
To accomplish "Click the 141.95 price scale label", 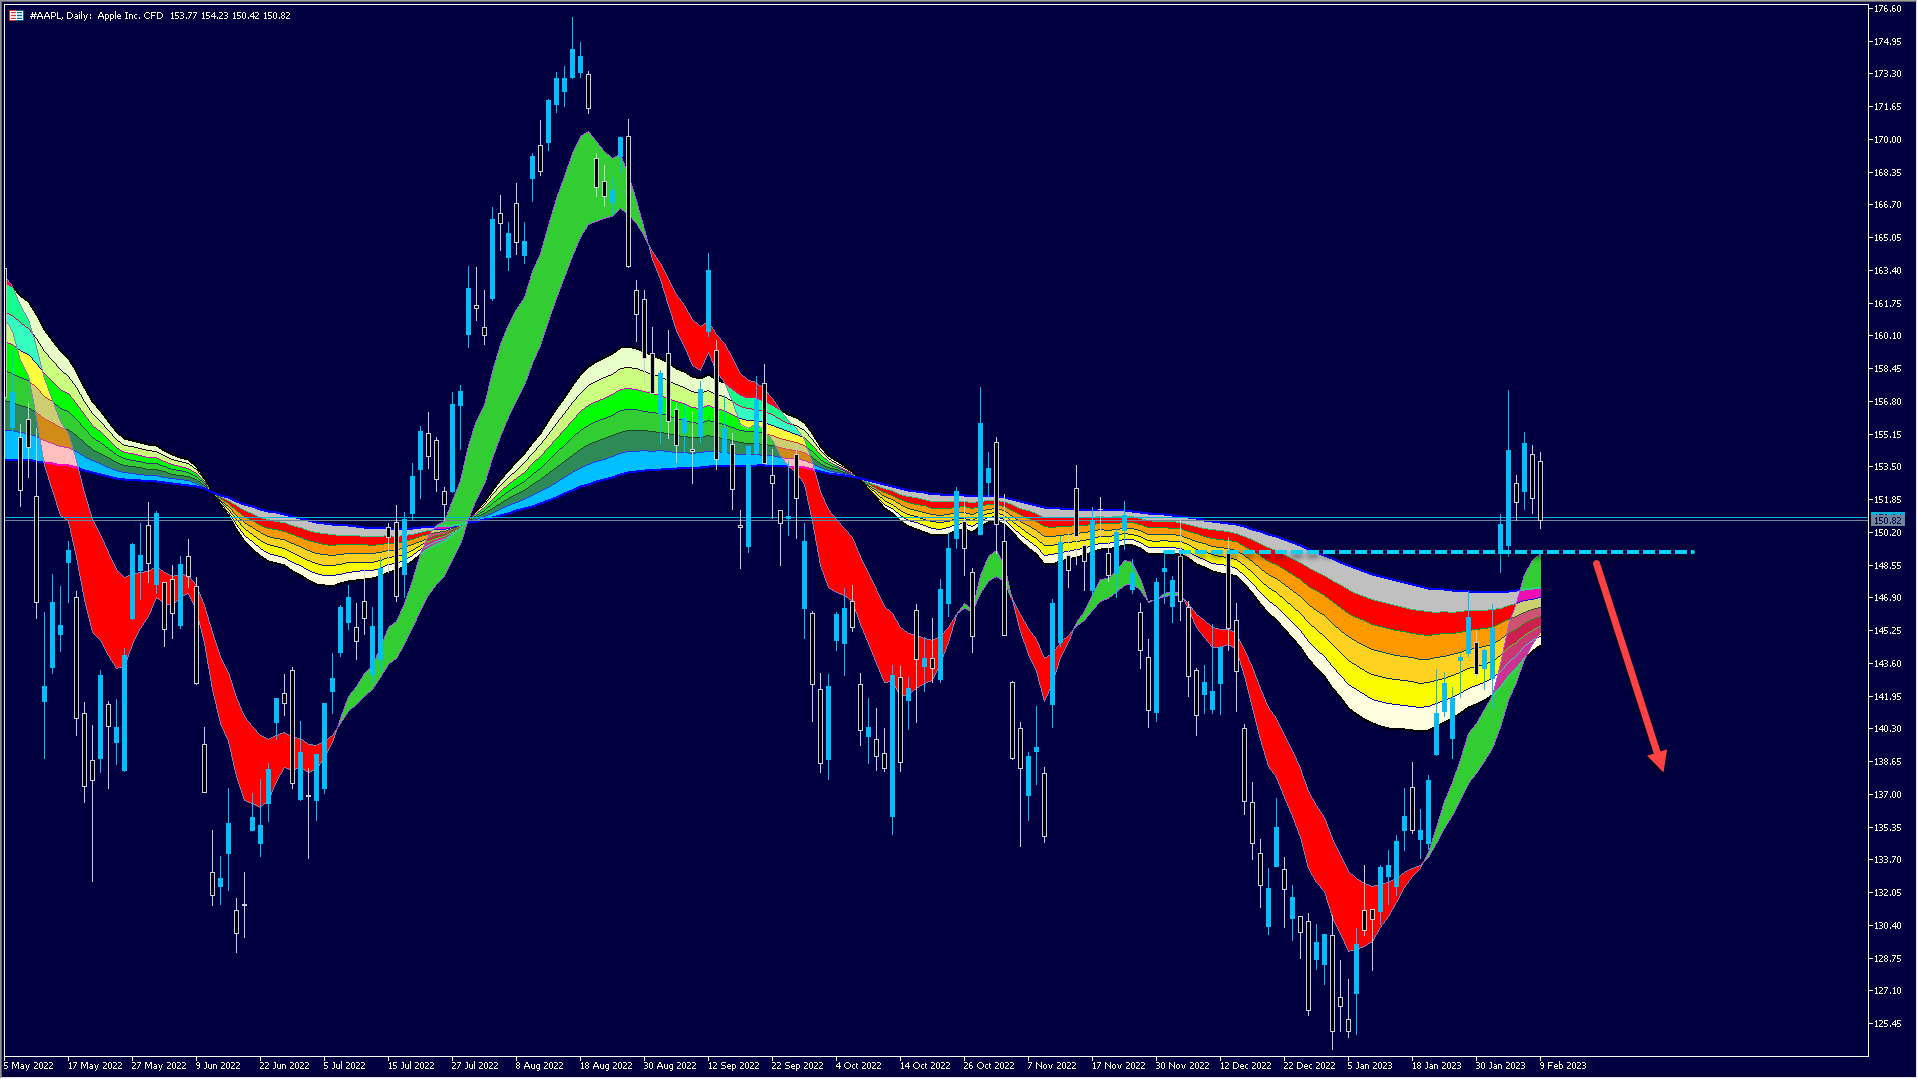I will 1888,697.
